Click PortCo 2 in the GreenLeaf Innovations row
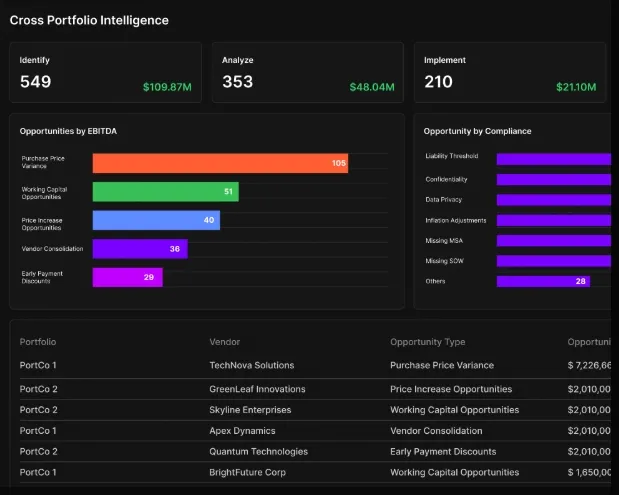619x495 pixels. tap(39, 389)
